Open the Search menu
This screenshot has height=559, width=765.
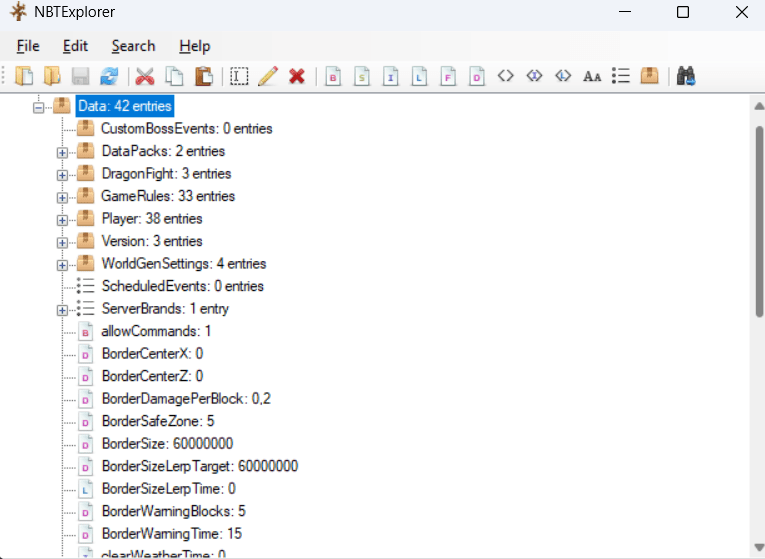coord(133,46)
